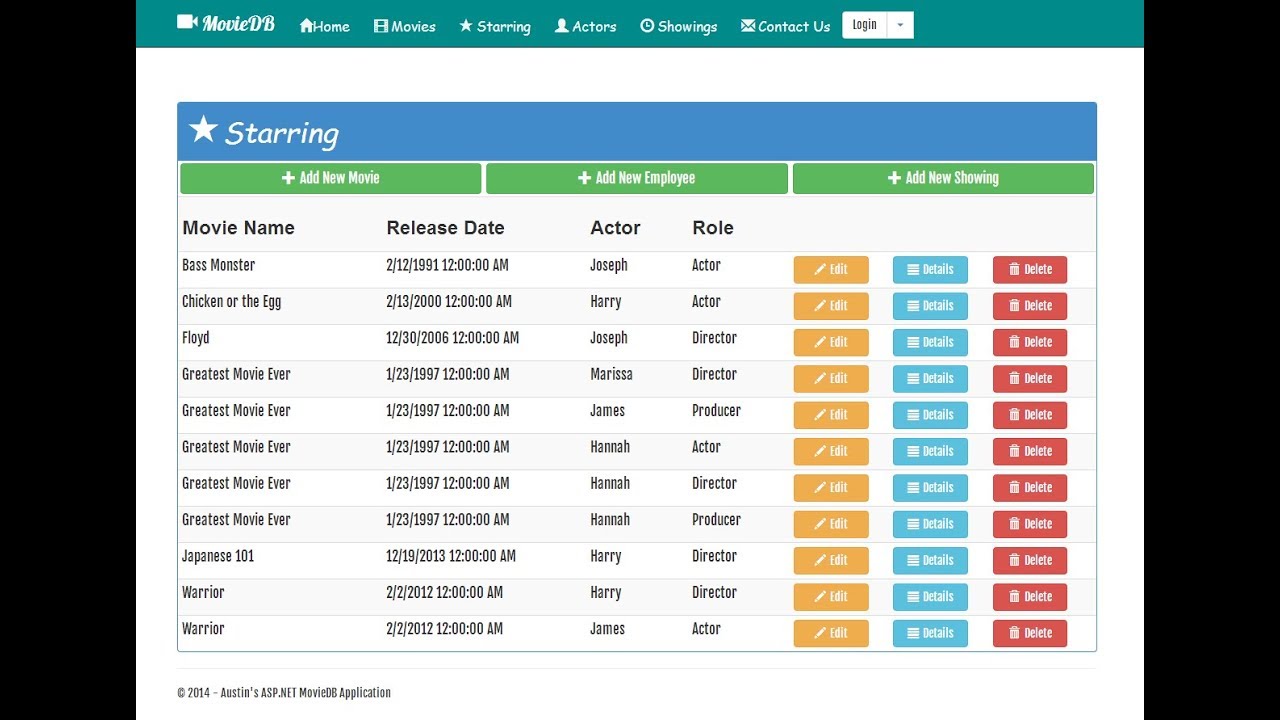Delete the Bass Monster row
1280x720 pixels.
pyautogui.click(x=1030, y=270)
